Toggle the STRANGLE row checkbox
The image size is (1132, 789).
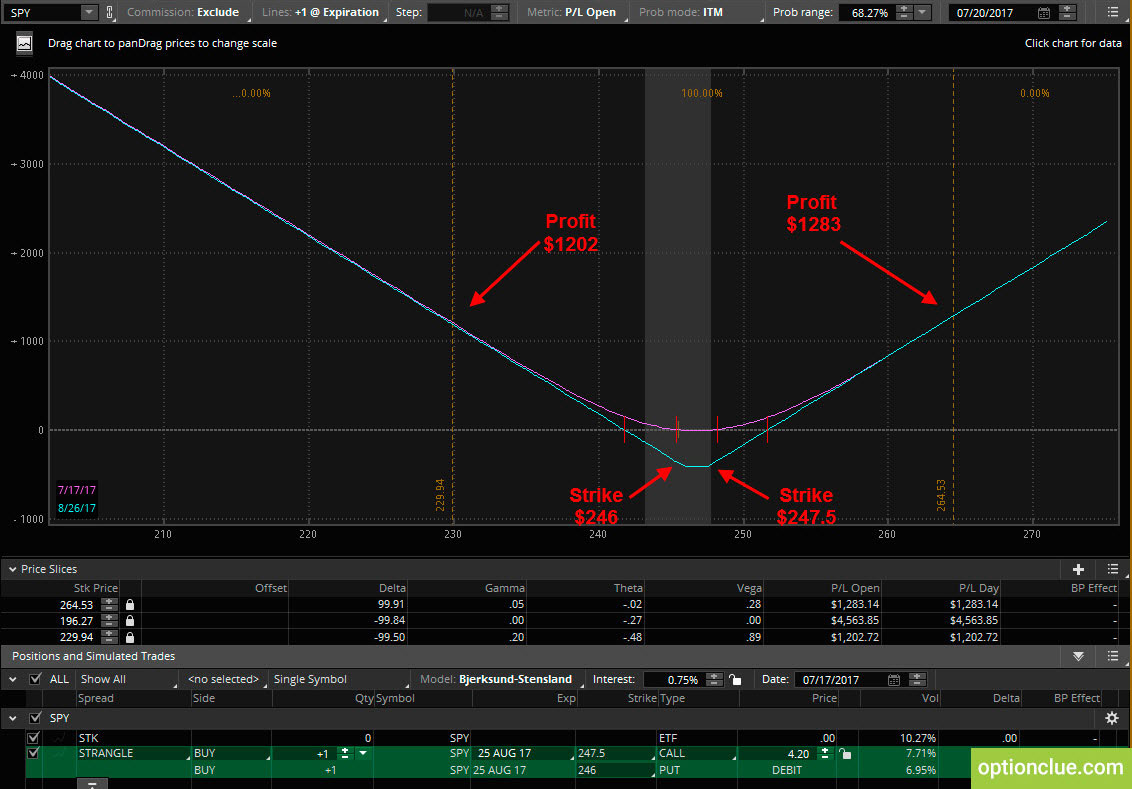[33, 753]
